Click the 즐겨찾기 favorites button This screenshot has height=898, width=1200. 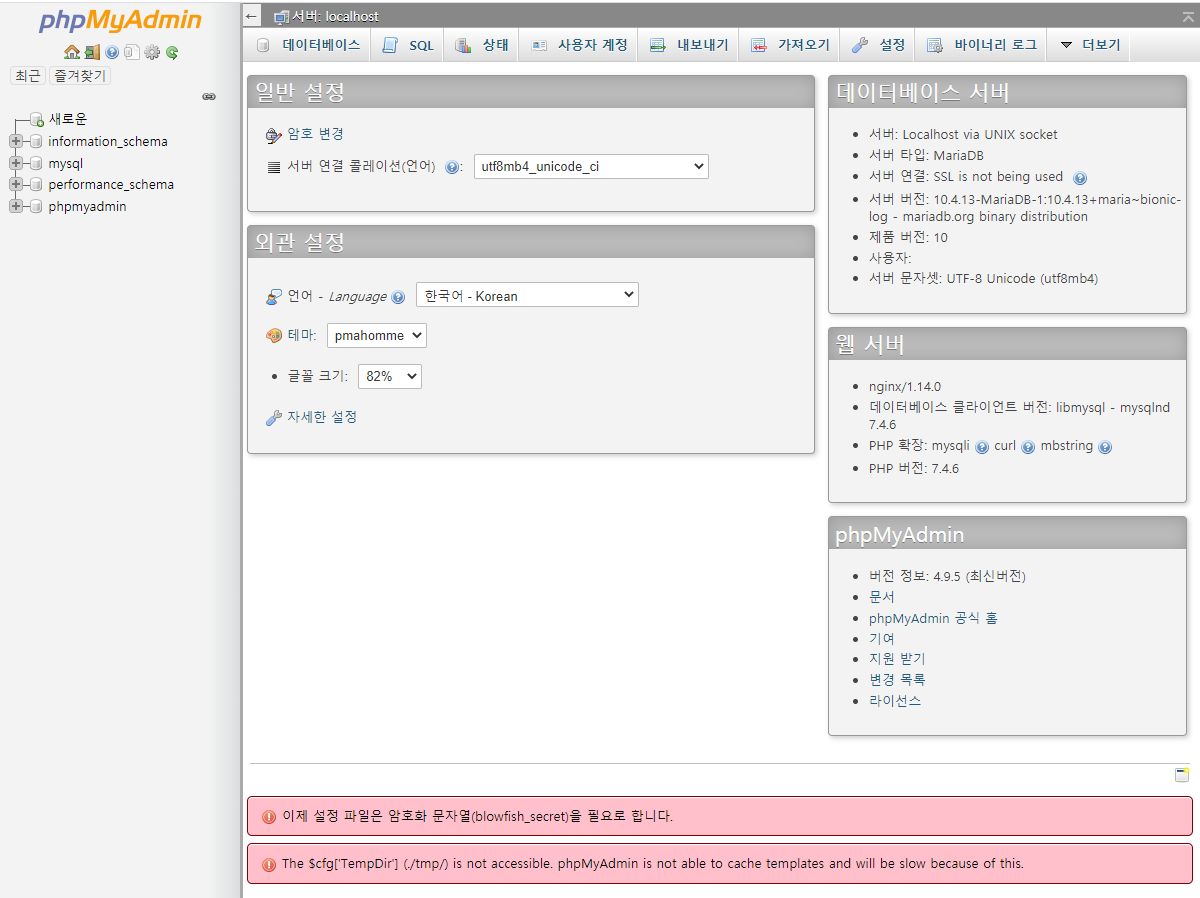pos(79,76)
